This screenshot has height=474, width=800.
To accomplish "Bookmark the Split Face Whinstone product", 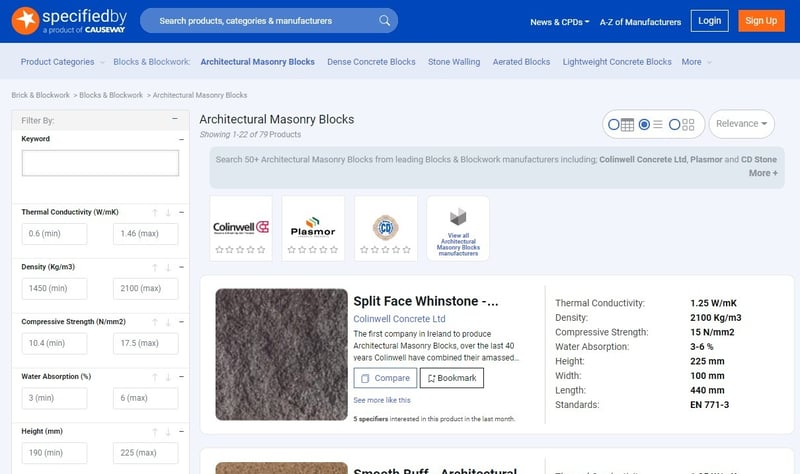I will (452, 378).
